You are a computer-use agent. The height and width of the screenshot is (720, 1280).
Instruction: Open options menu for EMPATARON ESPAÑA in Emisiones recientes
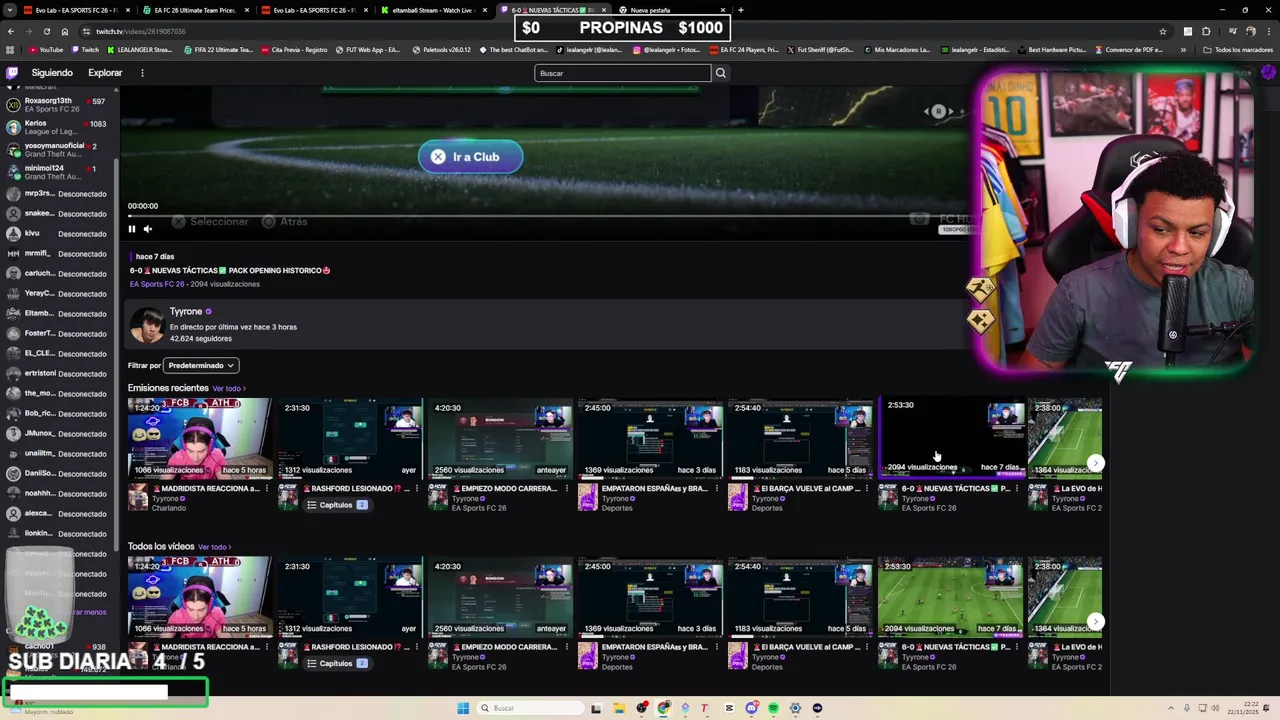717,489
